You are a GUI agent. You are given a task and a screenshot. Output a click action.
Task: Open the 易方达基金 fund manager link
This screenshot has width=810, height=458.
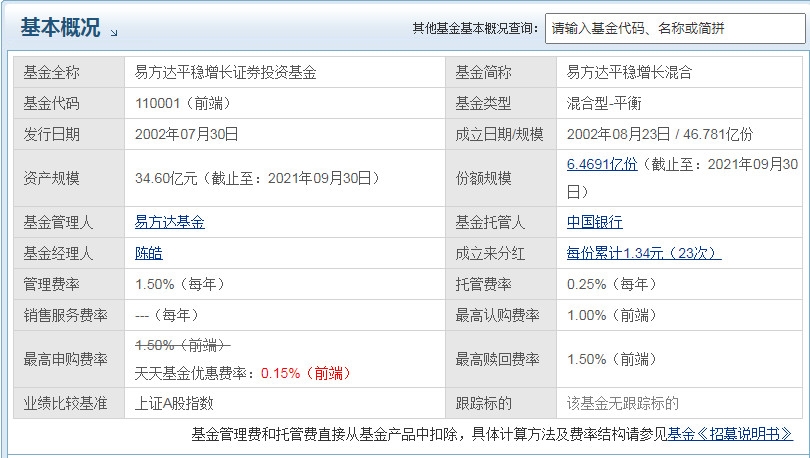(x=169, y=222)
